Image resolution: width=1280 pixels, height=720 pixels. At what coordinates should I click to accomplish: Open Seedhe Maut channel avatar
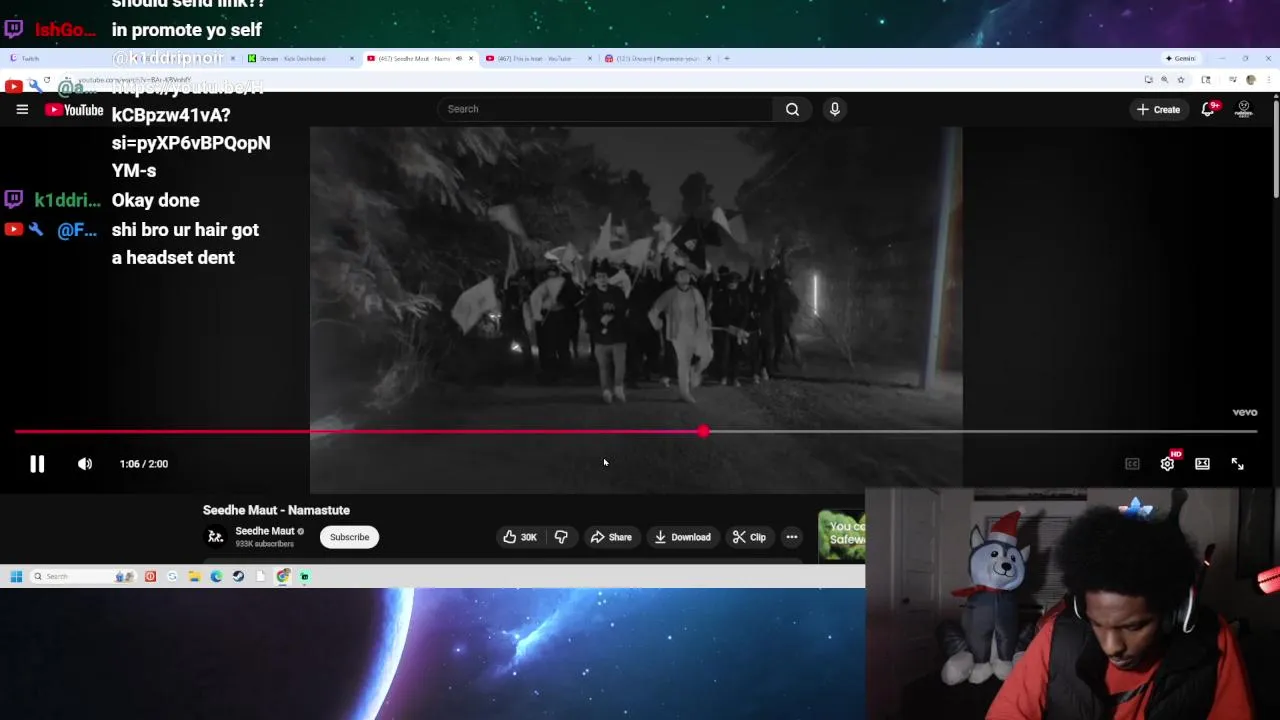[215, 537]
